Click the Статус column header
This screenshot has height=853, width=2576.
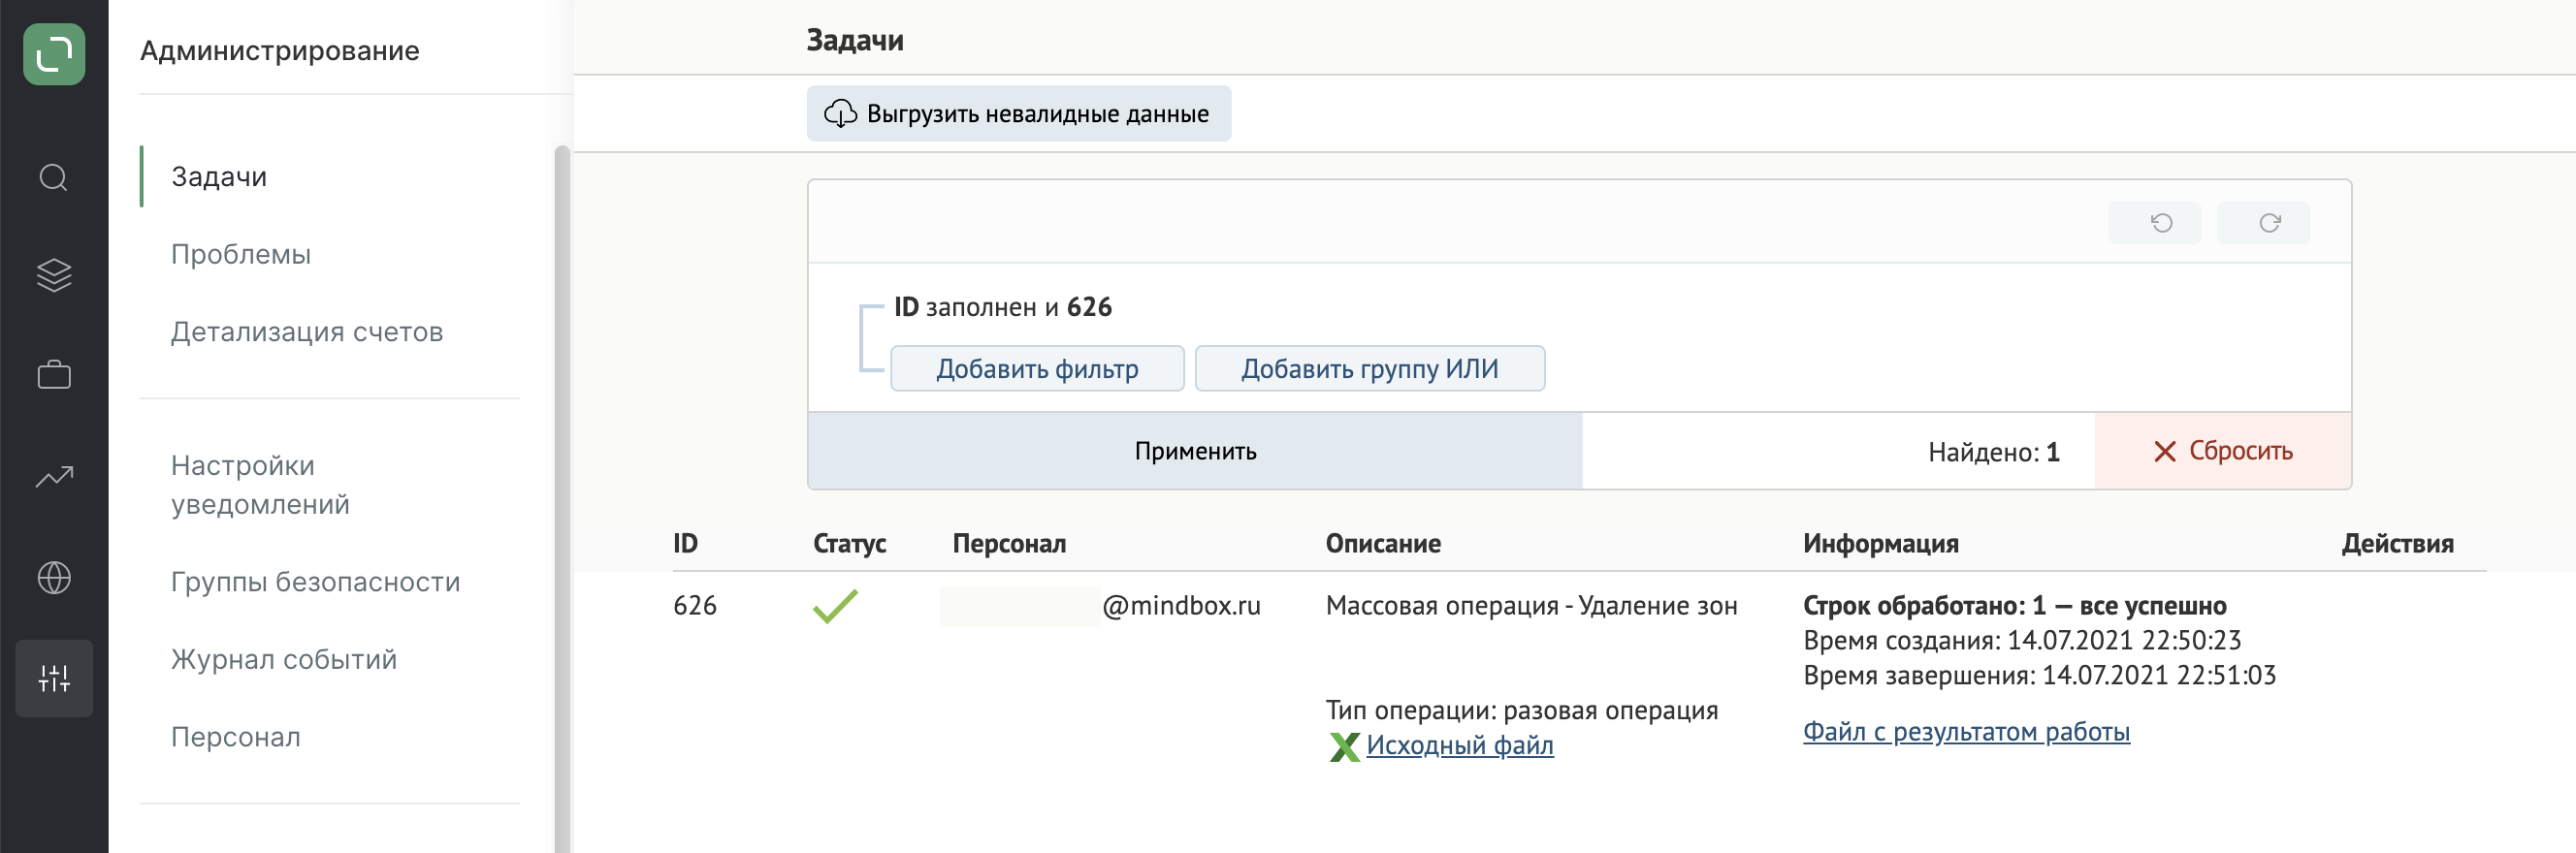click(849, 544)
